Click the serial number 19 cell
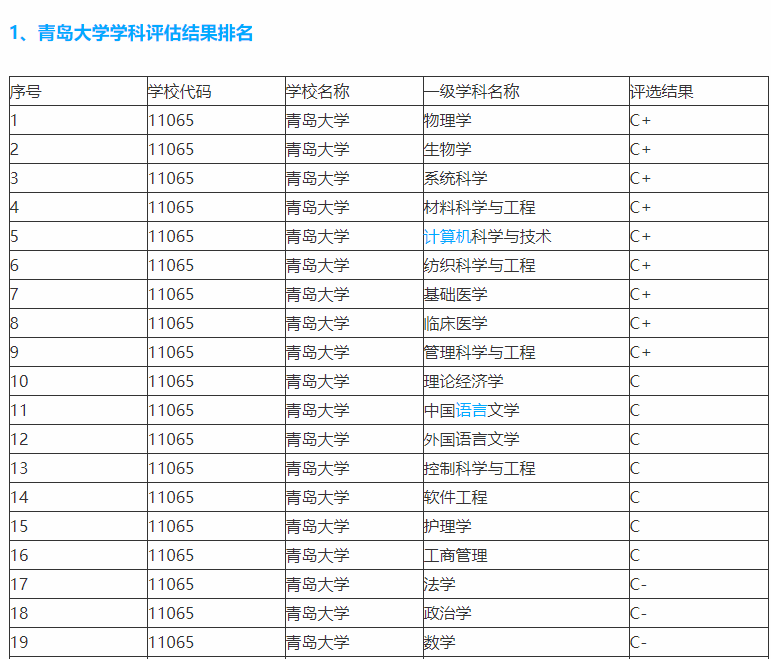 78,642
